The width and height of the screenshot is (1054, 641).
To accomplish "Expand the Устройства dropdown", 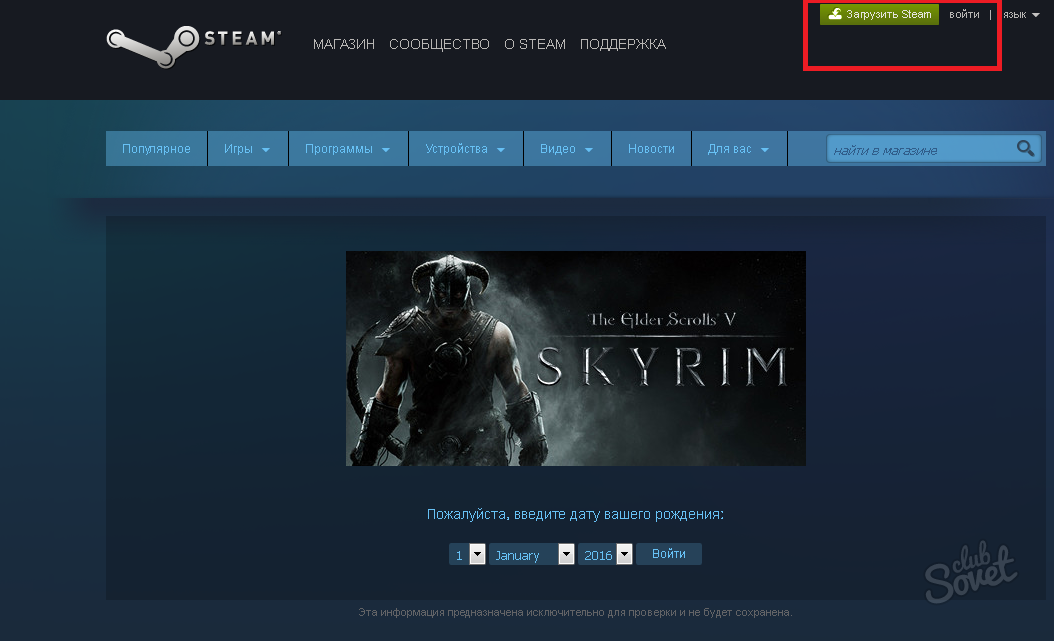I will [x=465, y=148].
